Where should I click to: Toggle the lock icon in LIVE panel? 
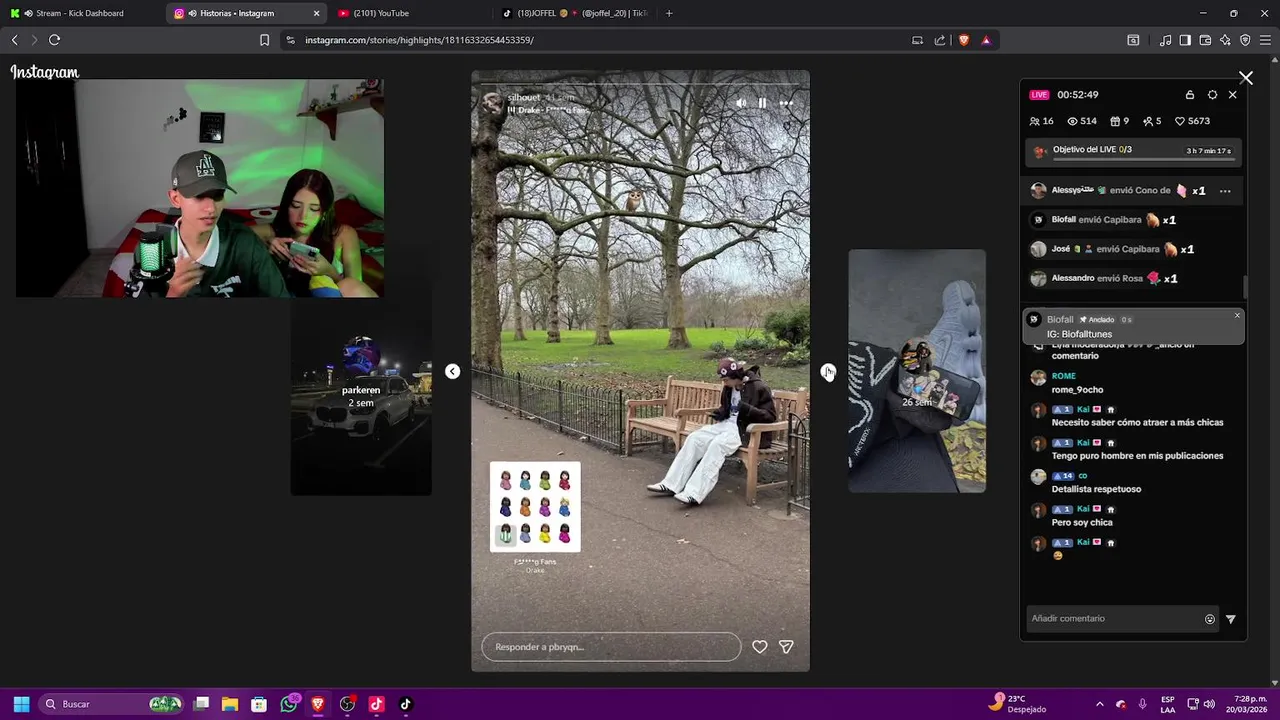1190,95
